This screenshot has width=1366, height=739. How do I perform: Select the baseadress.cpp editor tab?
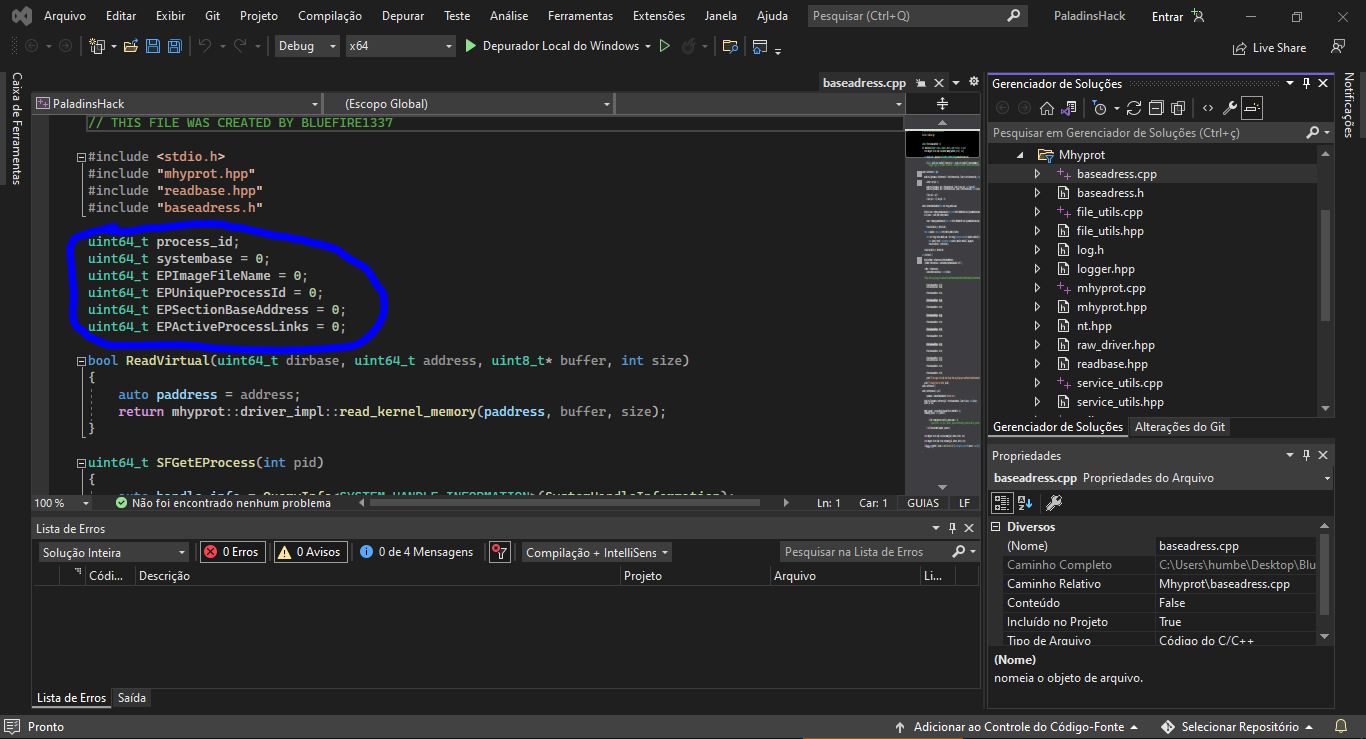coord(864,84)
